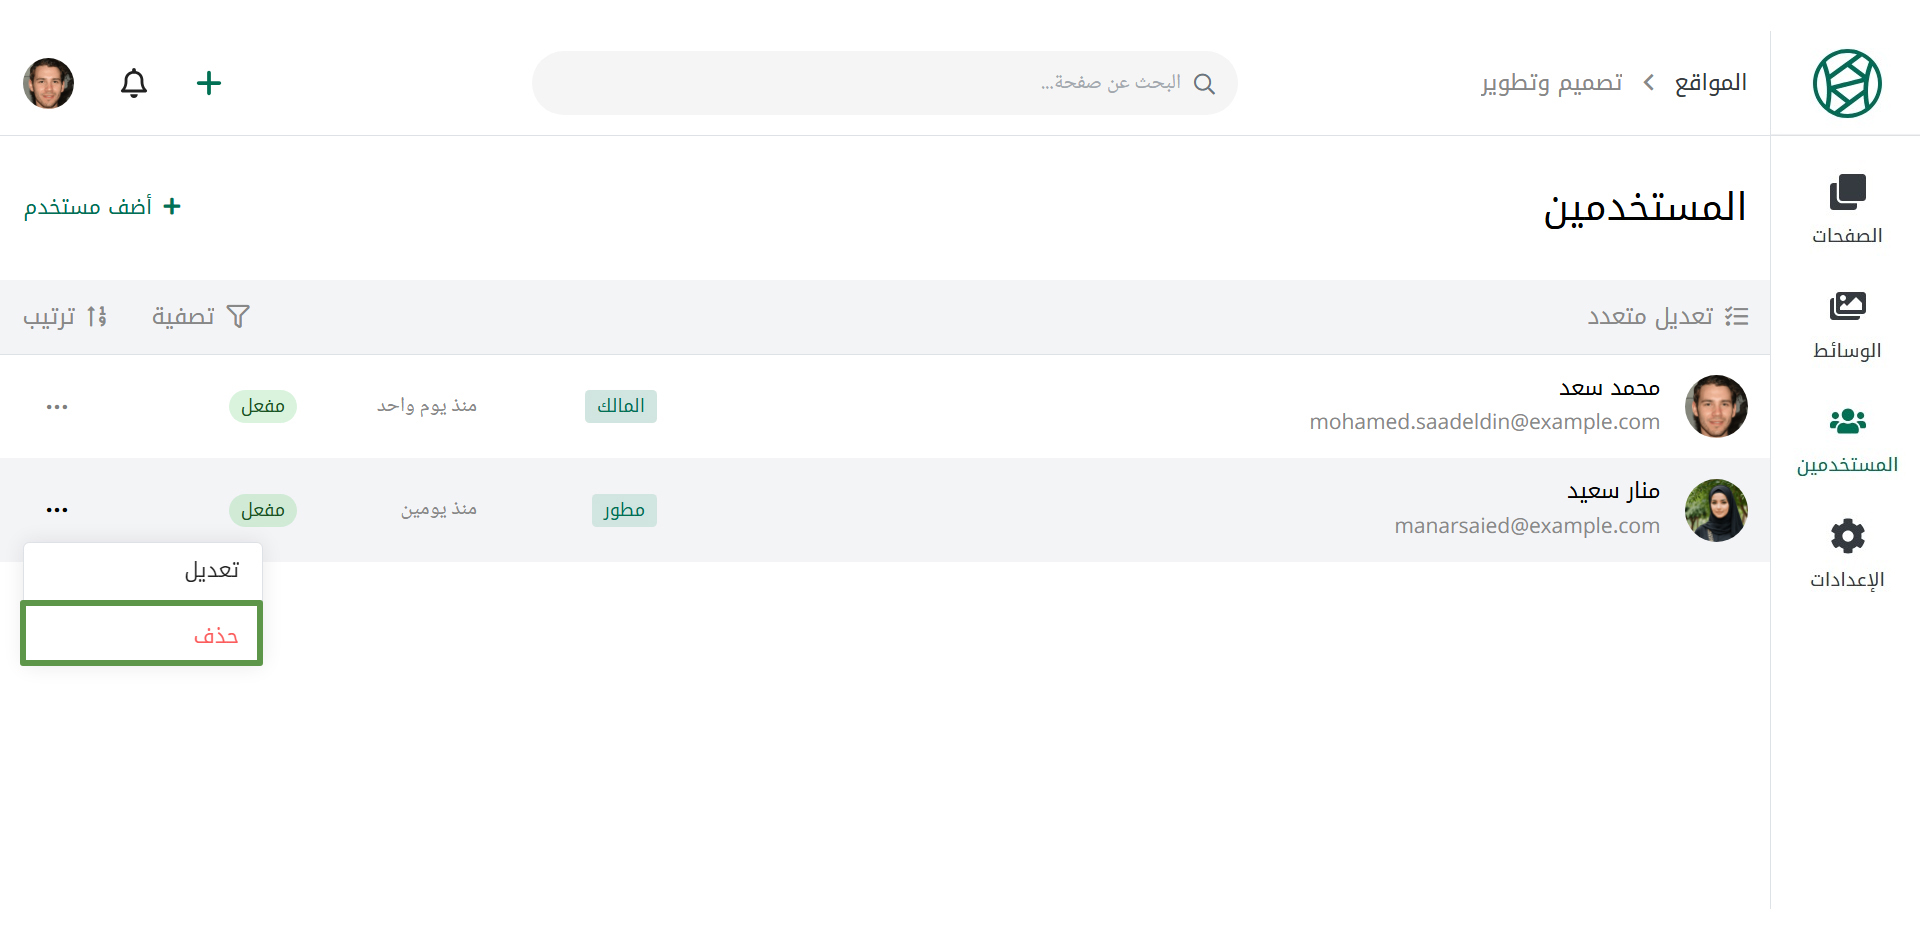Click the المواقع breadcrumb link
This screenshot has height=940, width=1920.
(1710, 83)
